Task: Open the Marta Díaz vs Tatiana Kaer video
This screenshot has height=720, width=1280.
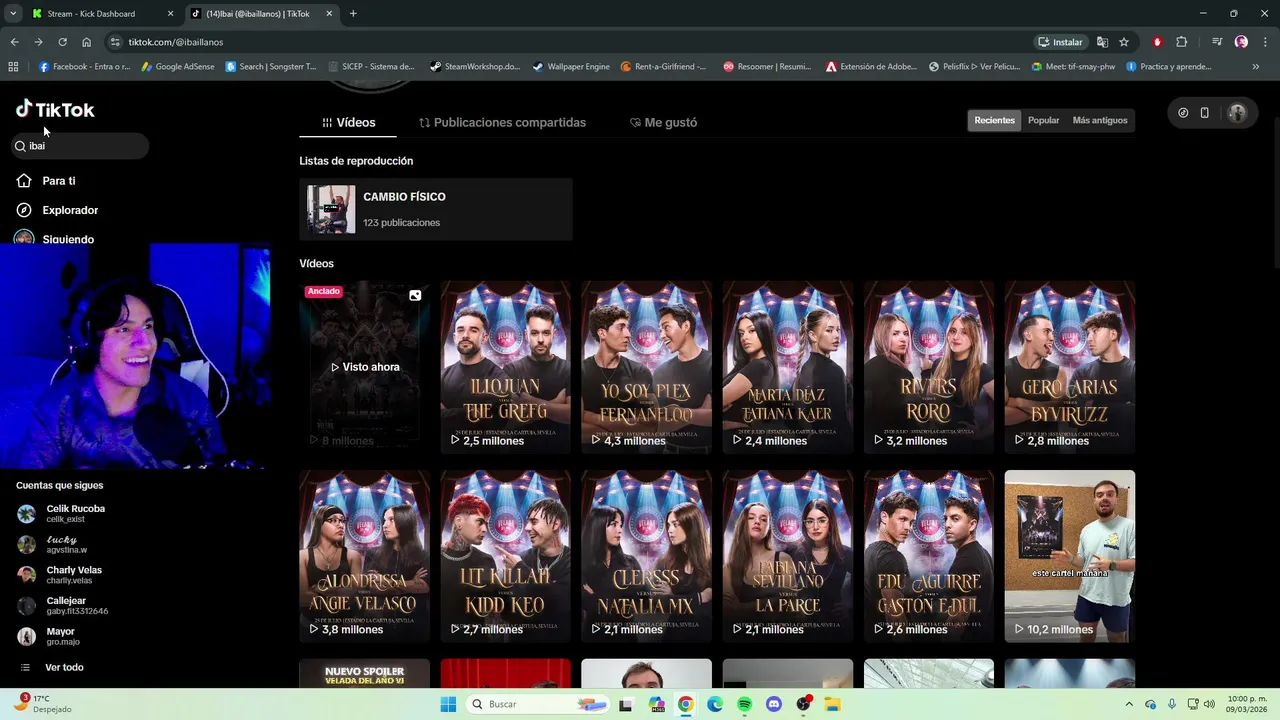Action: point(788,367)
